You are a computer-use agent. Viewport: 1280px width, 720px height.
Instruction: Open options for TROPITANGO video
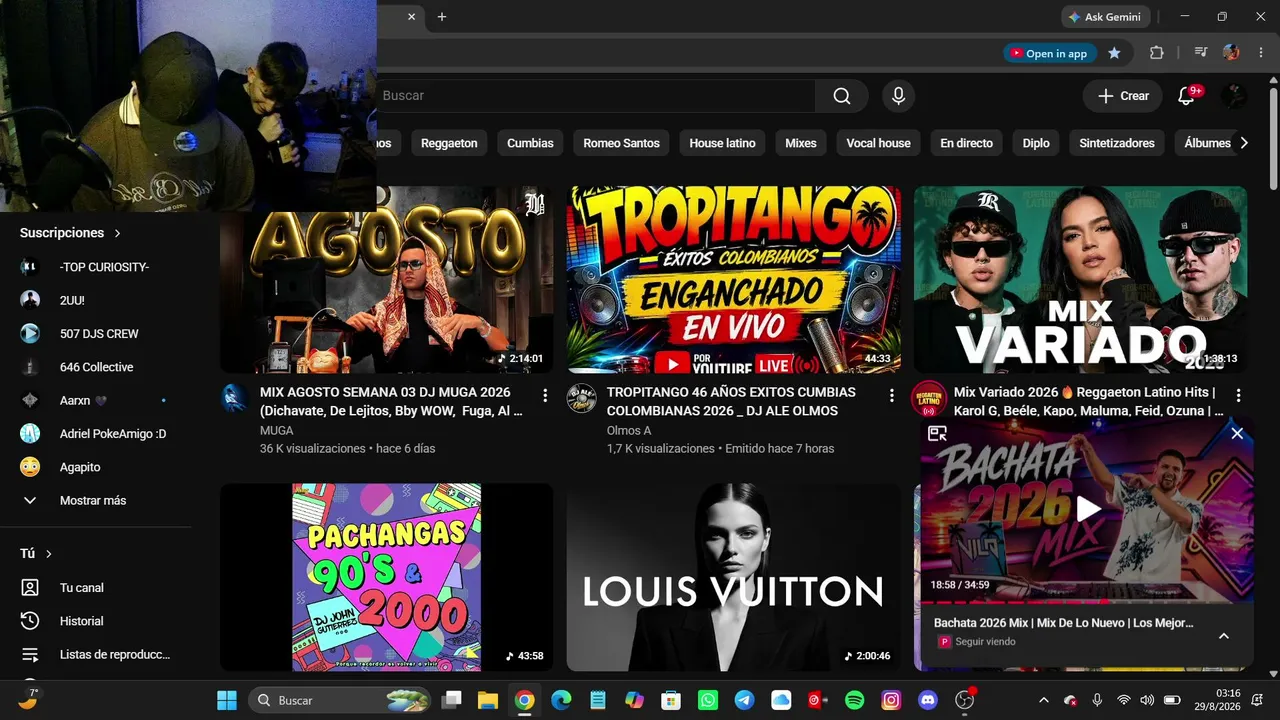[x=892, y=396]
